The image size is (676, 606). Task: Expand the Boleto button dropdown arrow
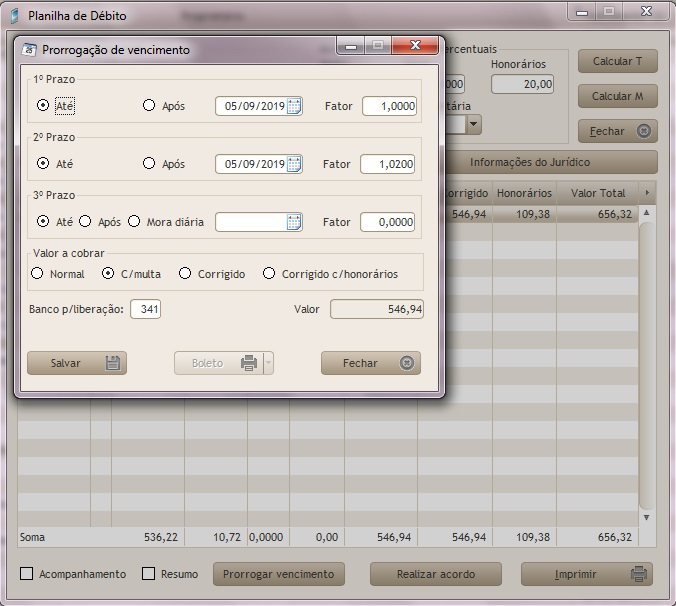tap(268, 363)
